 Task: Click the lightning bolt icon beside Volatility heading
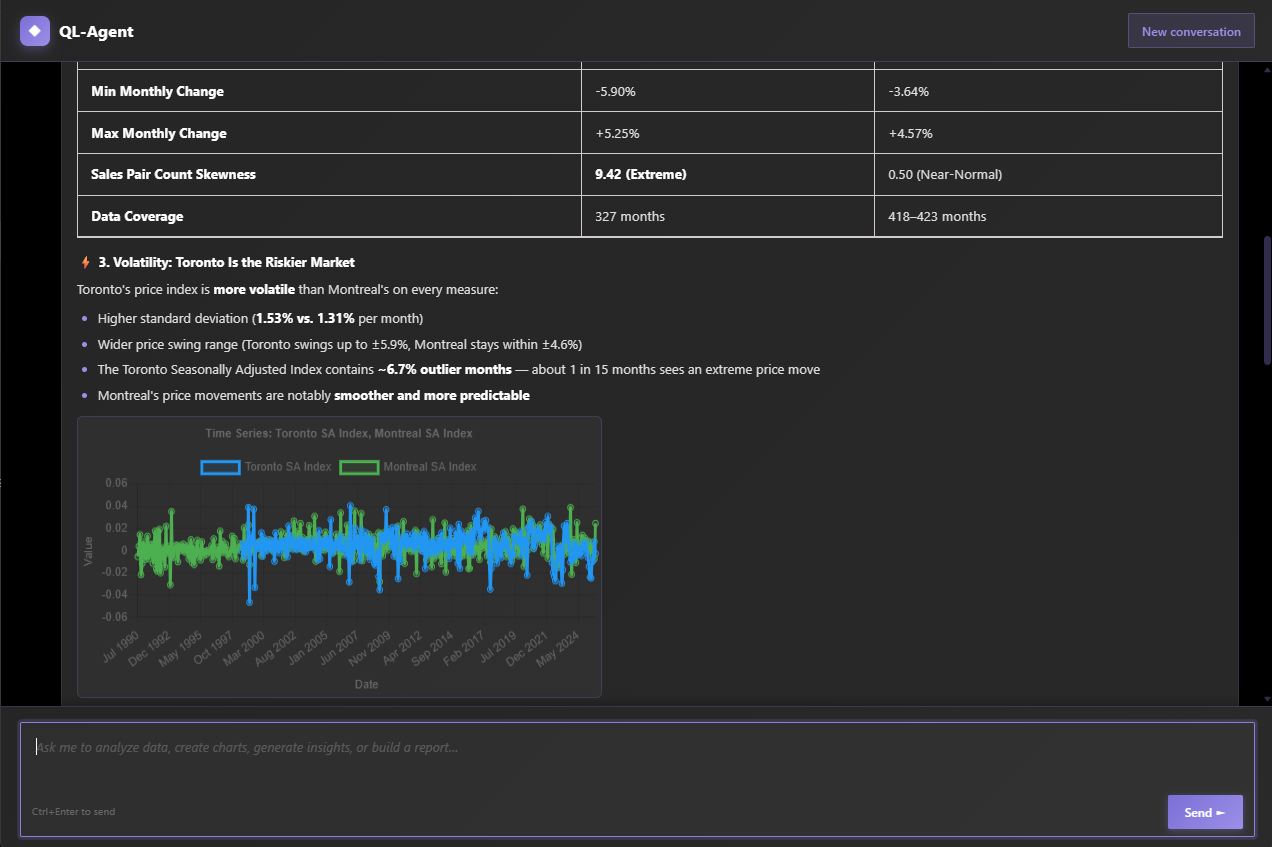85,263
